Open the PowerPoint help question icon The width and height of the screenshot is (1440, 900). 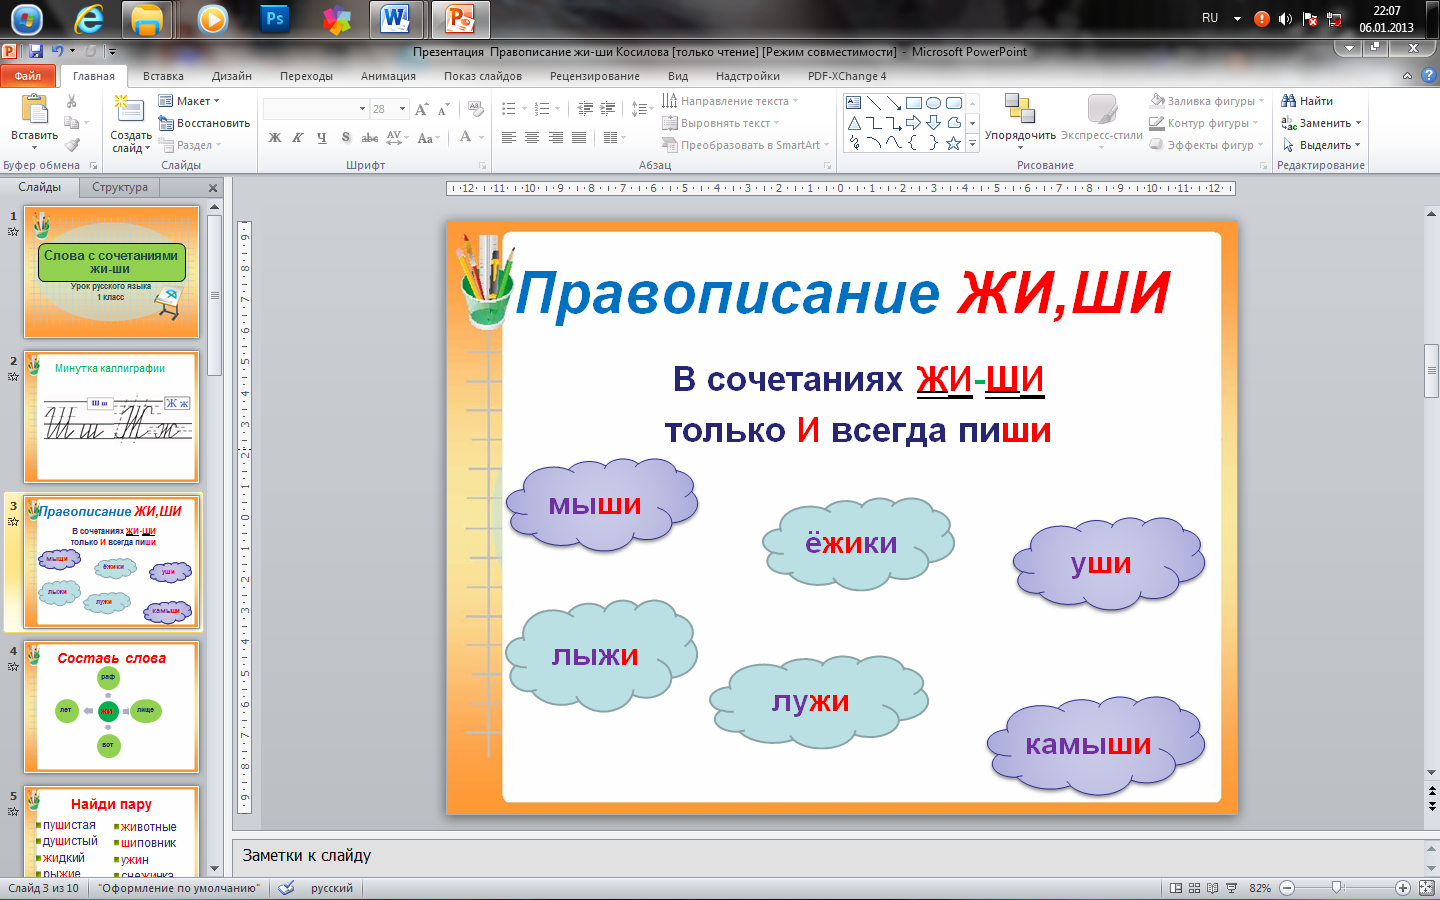point(1428,76)
